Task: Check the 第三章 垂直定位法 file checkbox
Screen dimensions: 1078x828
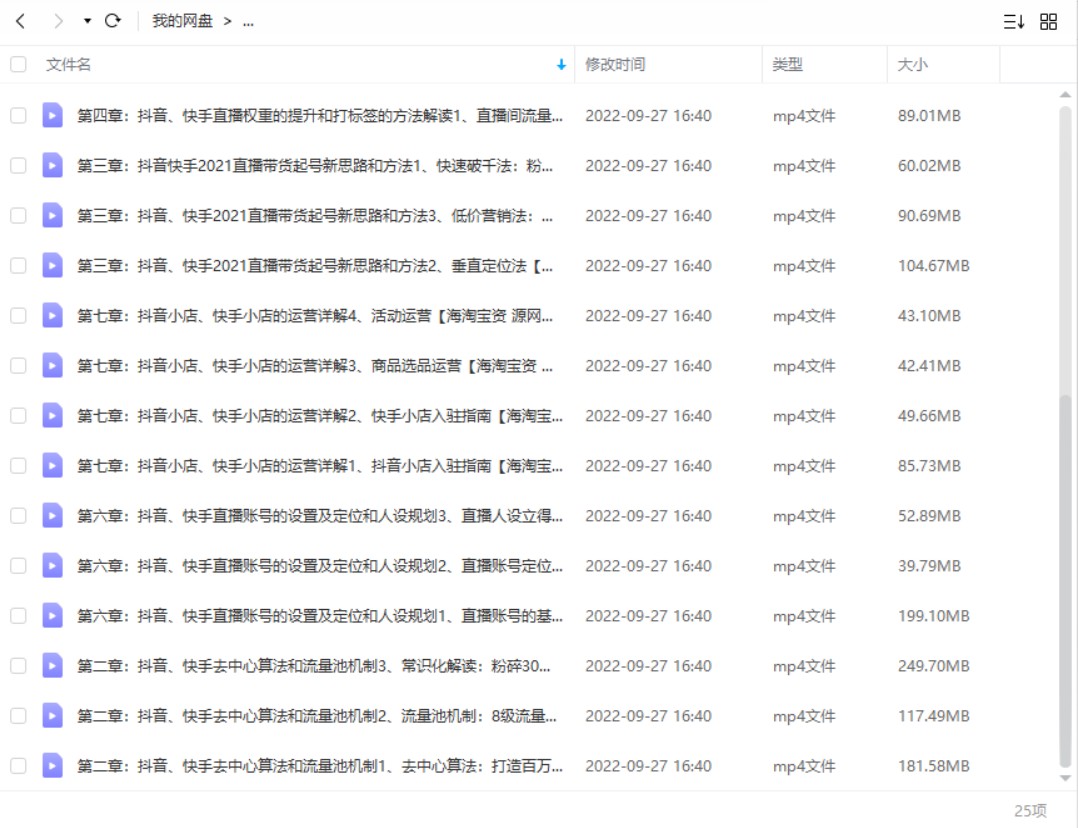Action: point(19,266)
